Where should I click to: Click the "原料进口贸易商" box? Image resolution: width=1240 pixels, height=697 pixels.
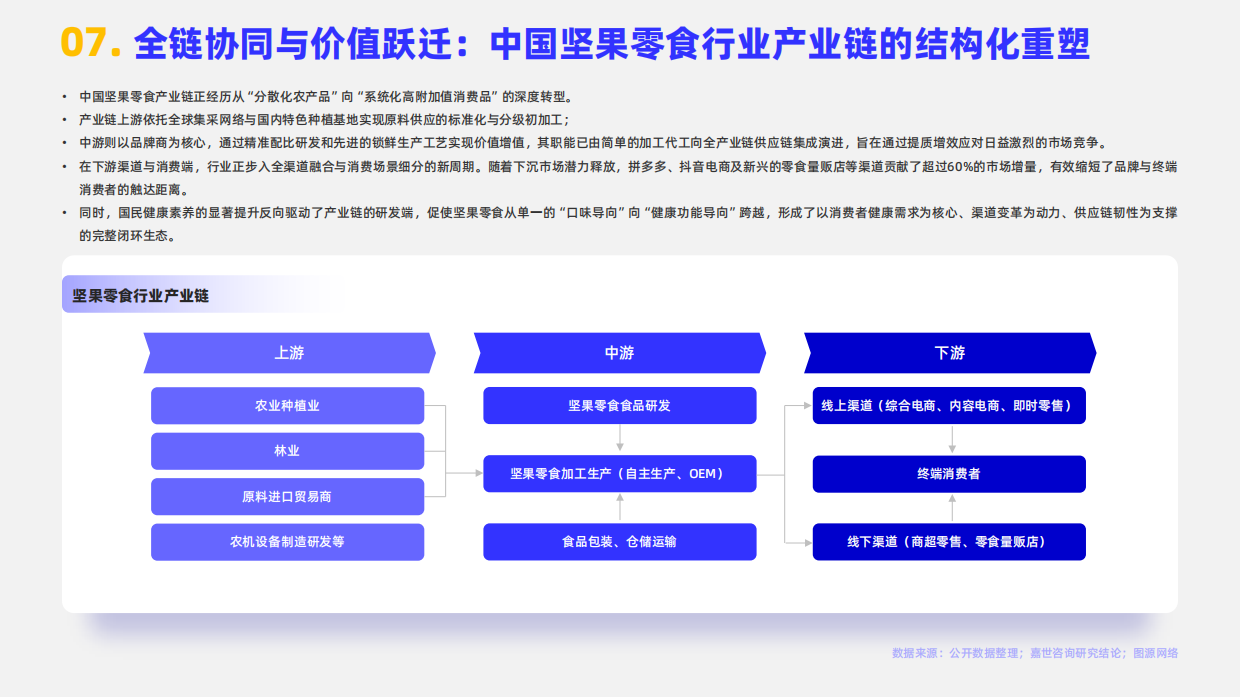(288, 497)
